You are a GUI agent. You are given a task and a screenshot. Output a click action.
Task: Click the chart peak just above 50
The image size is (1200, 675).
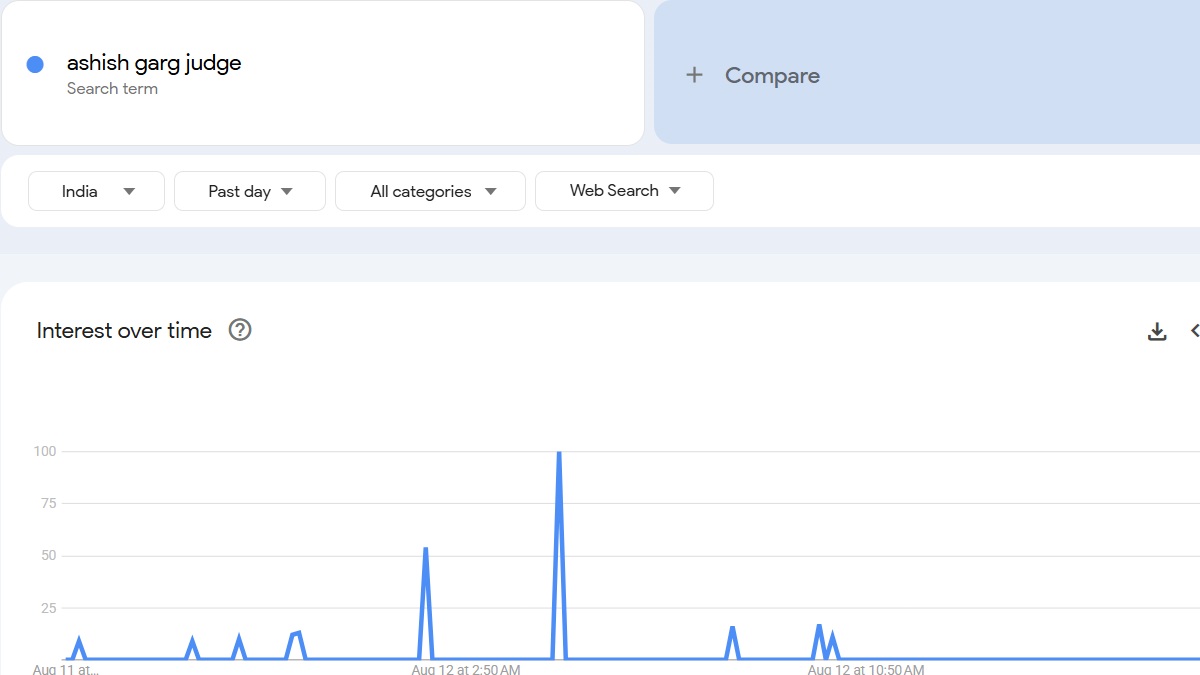[x=426, y=549]
